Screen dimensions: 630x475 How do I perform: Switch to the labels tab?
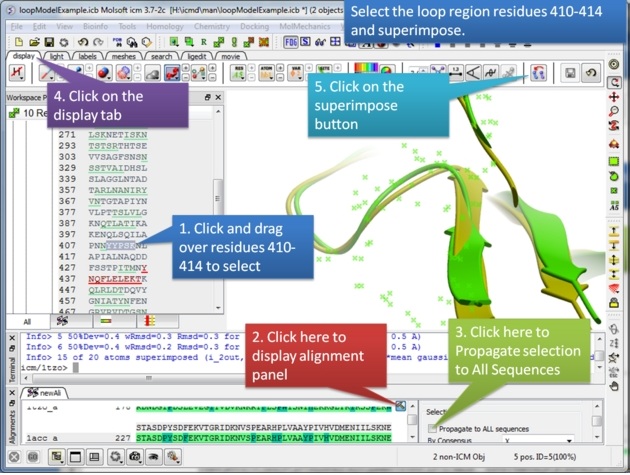click(87, 57)
